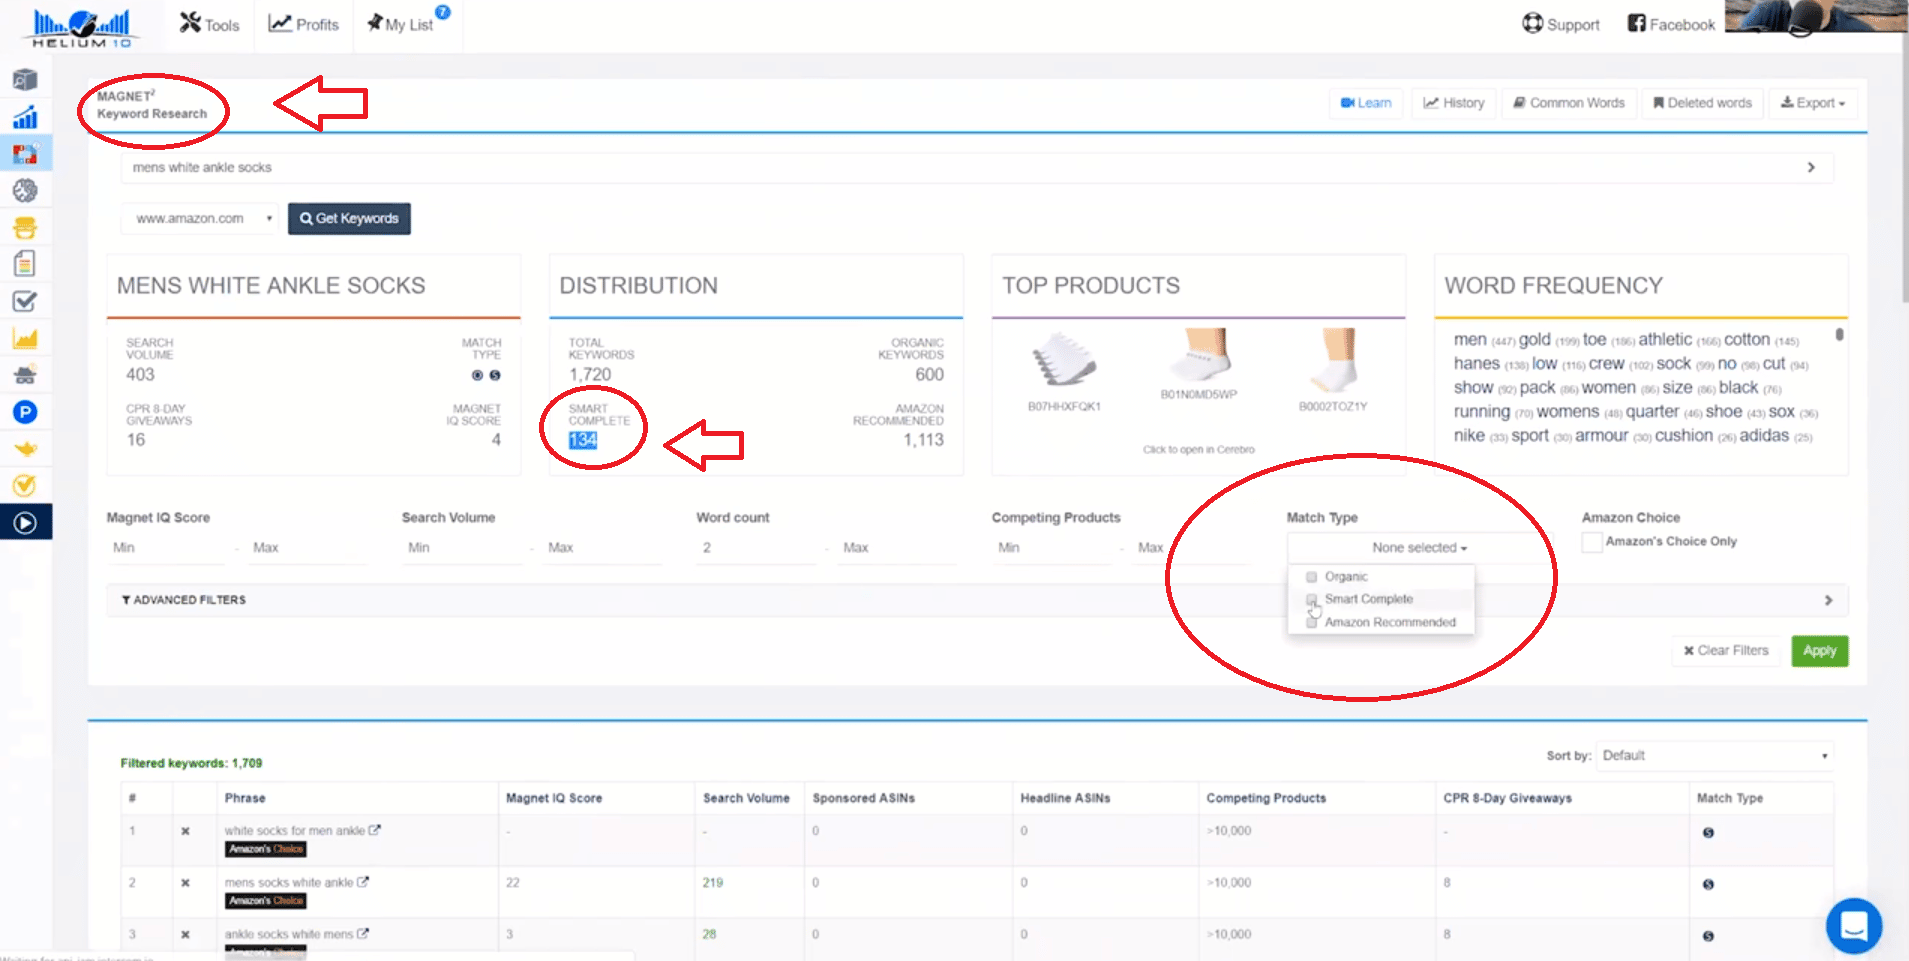Open the Black Box product research cube icon

pos(25,80)
